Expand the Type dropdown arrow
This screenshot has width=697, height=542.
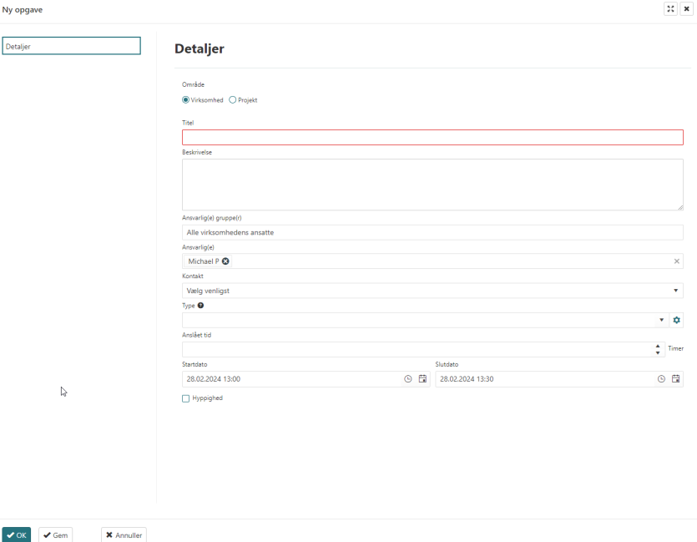[x=662, y=320]
